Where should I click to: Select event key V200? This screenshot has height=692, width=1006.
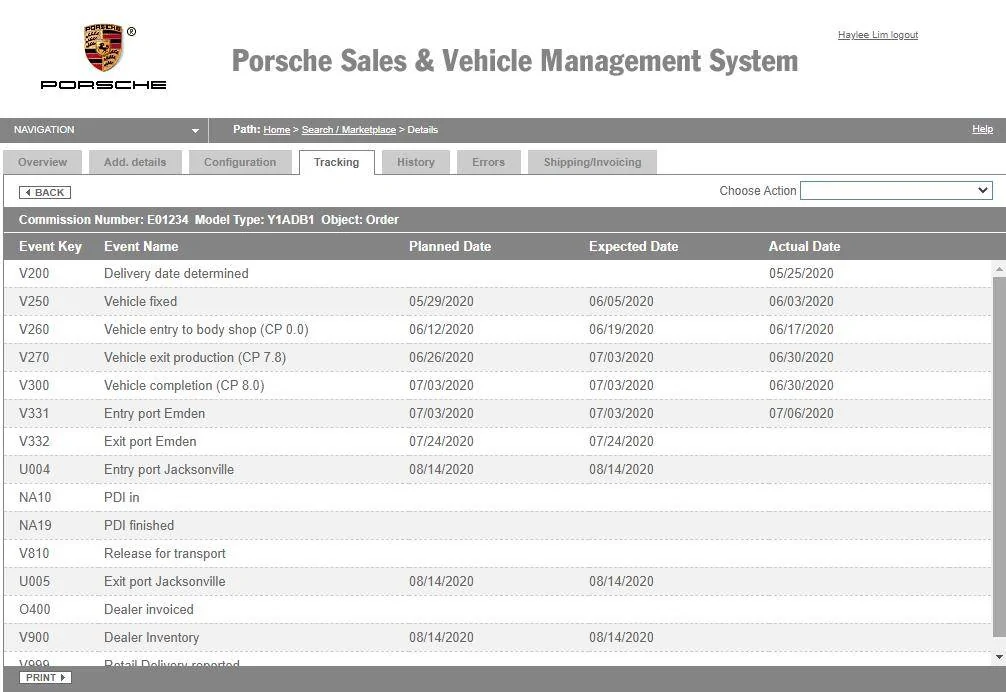click(x=34, y=273)
